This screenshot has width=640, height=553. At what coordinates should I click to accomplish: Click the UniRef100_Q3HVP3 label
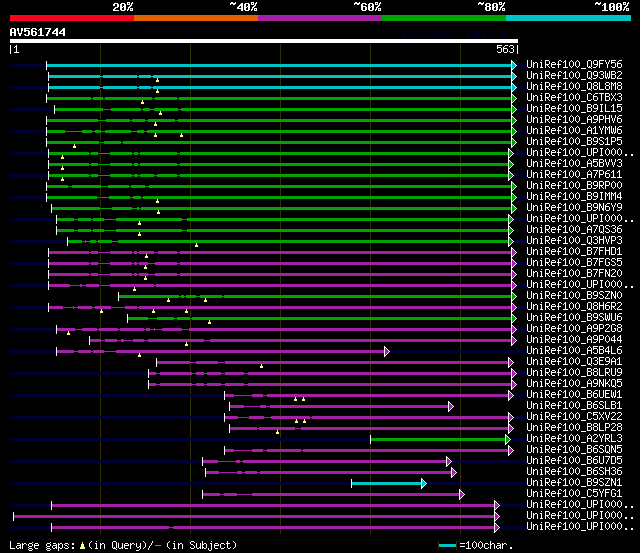tap(574, 241)
